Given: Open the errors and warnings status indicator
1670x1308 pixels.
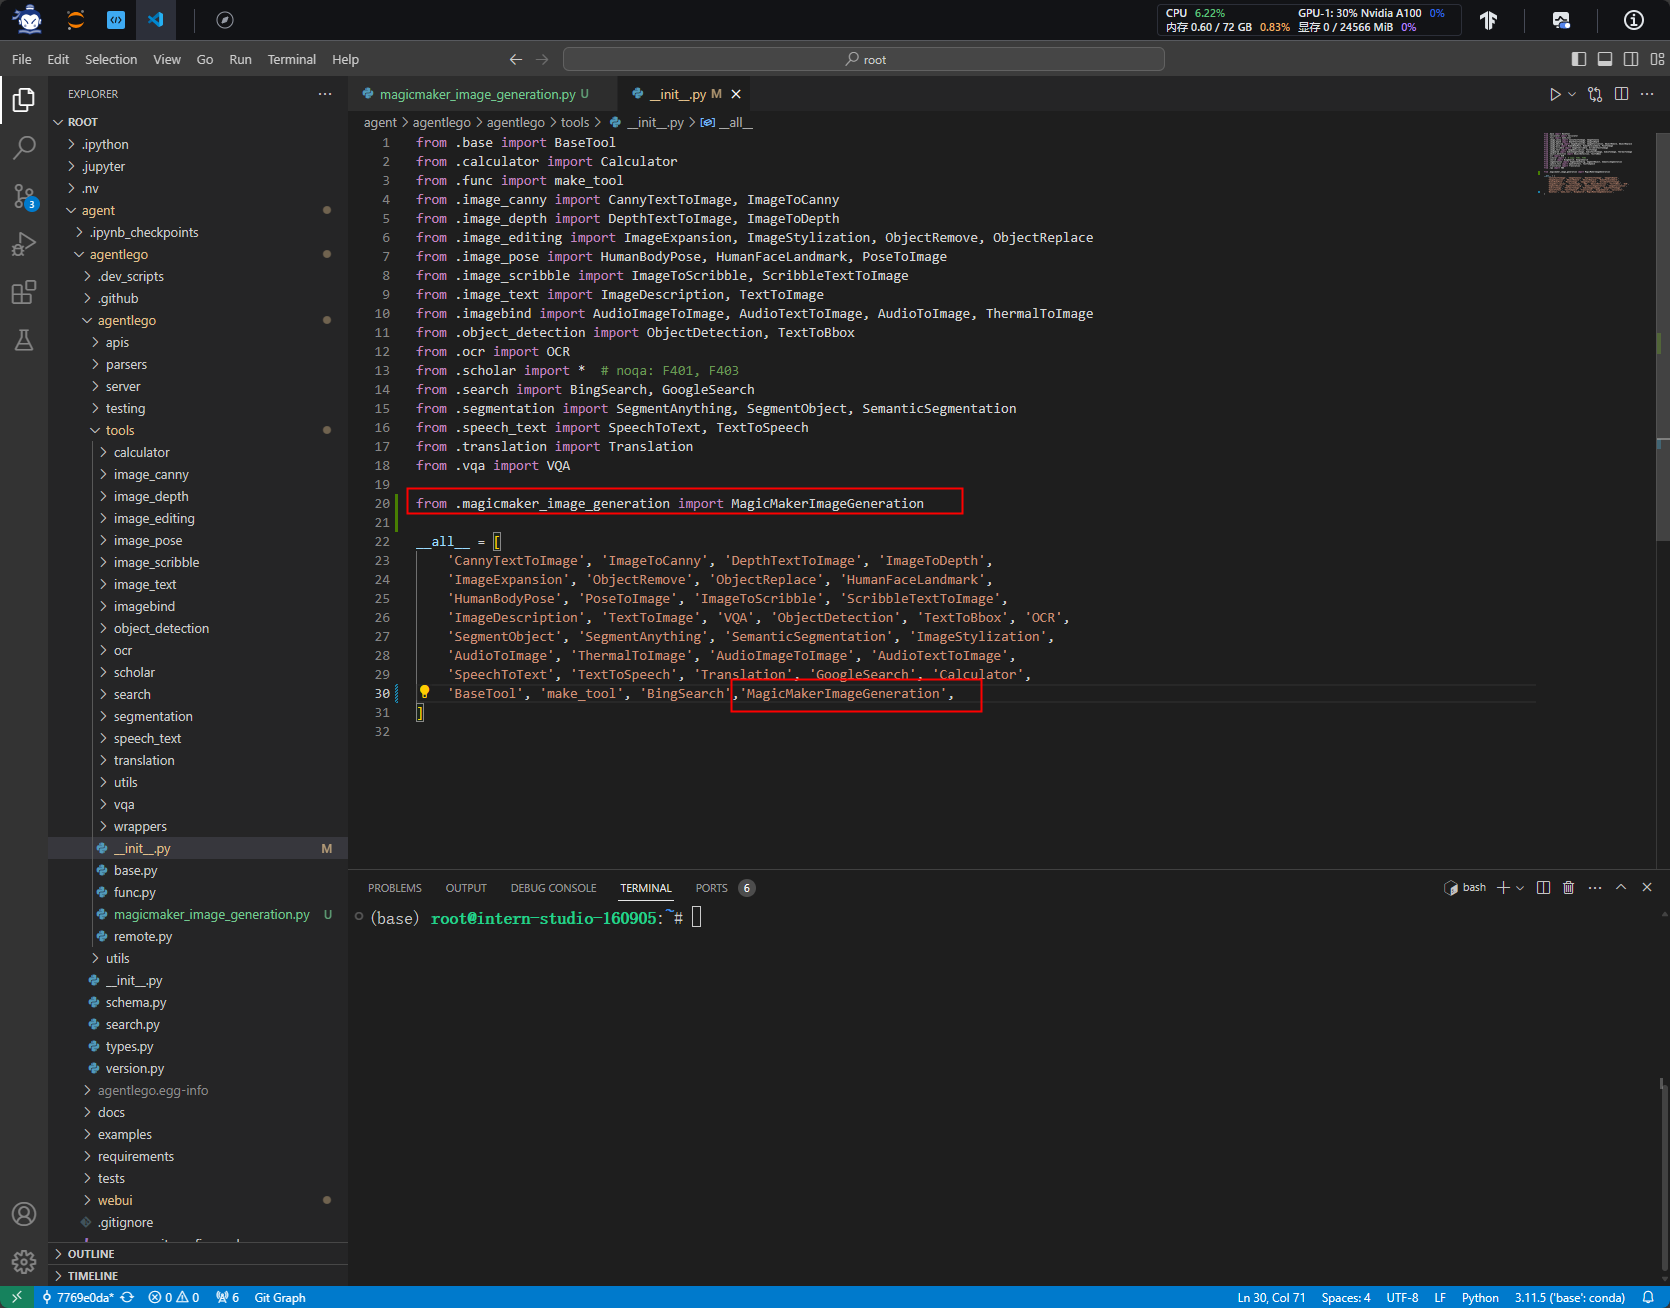Looking at the screenshot, I should pyautogui.click(x=174, y=1297).
